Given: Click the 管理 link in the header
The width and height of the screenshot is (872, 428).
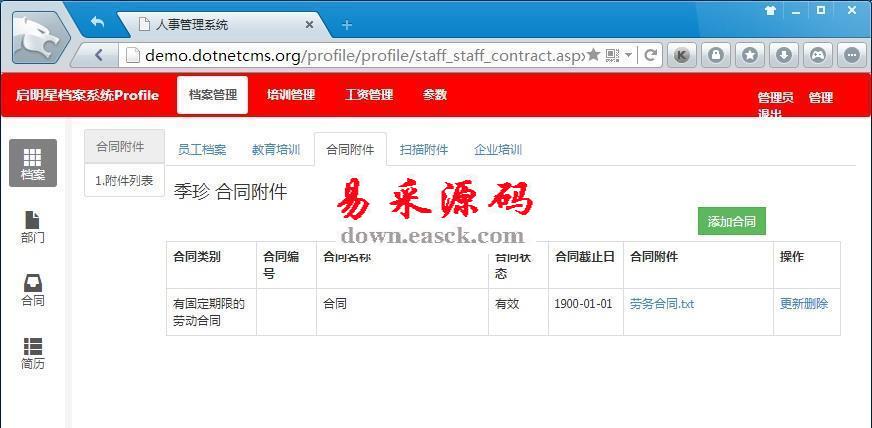Looking at the screenshot, I should (x=821, y=98).
